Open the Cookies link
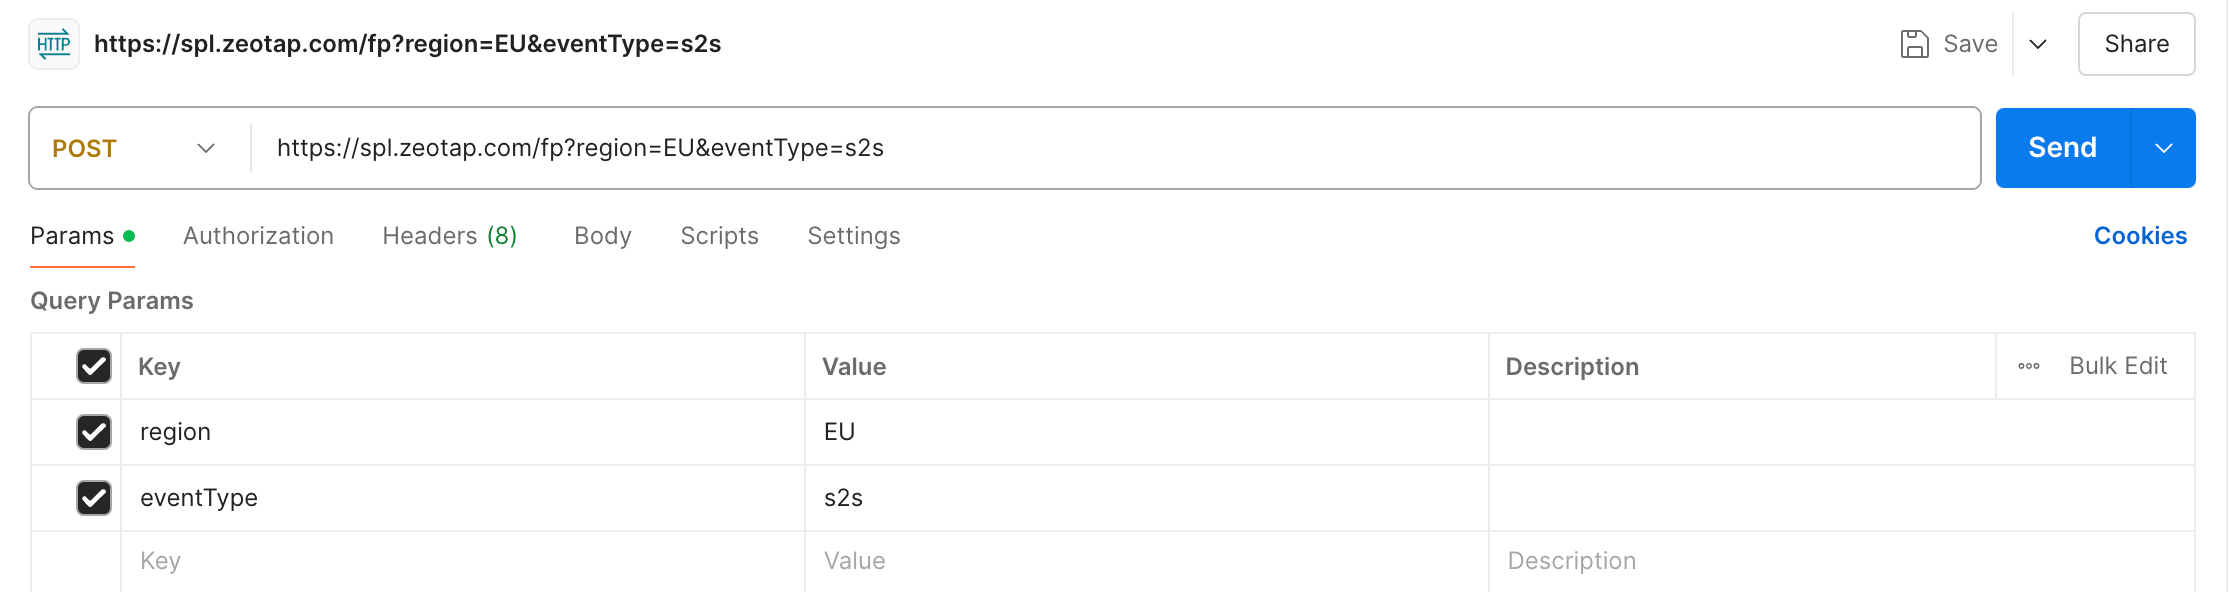Image resolution: width=2230 pixels, height=592 pixels. point(2140,236)
